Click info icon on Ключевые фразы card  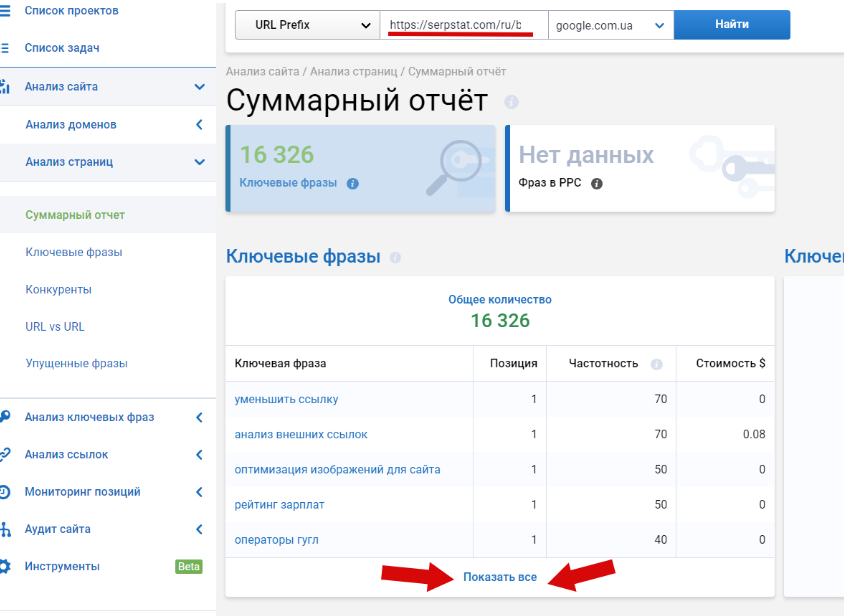click(x=353, y=184)
